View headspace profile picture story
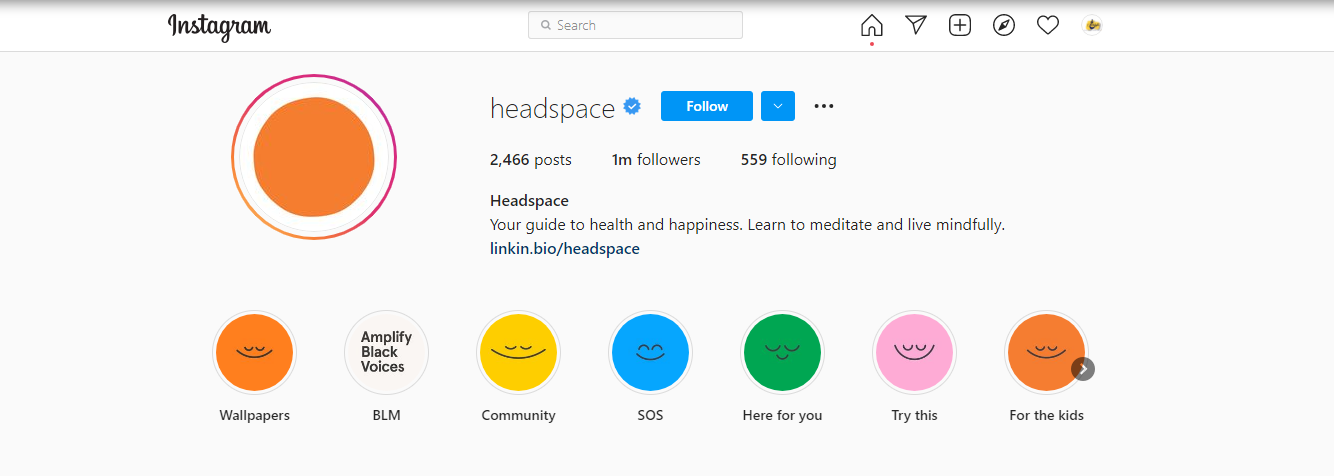Image resolution: width=1334 pixels, height=476 pixels. (x=314, y=157)
